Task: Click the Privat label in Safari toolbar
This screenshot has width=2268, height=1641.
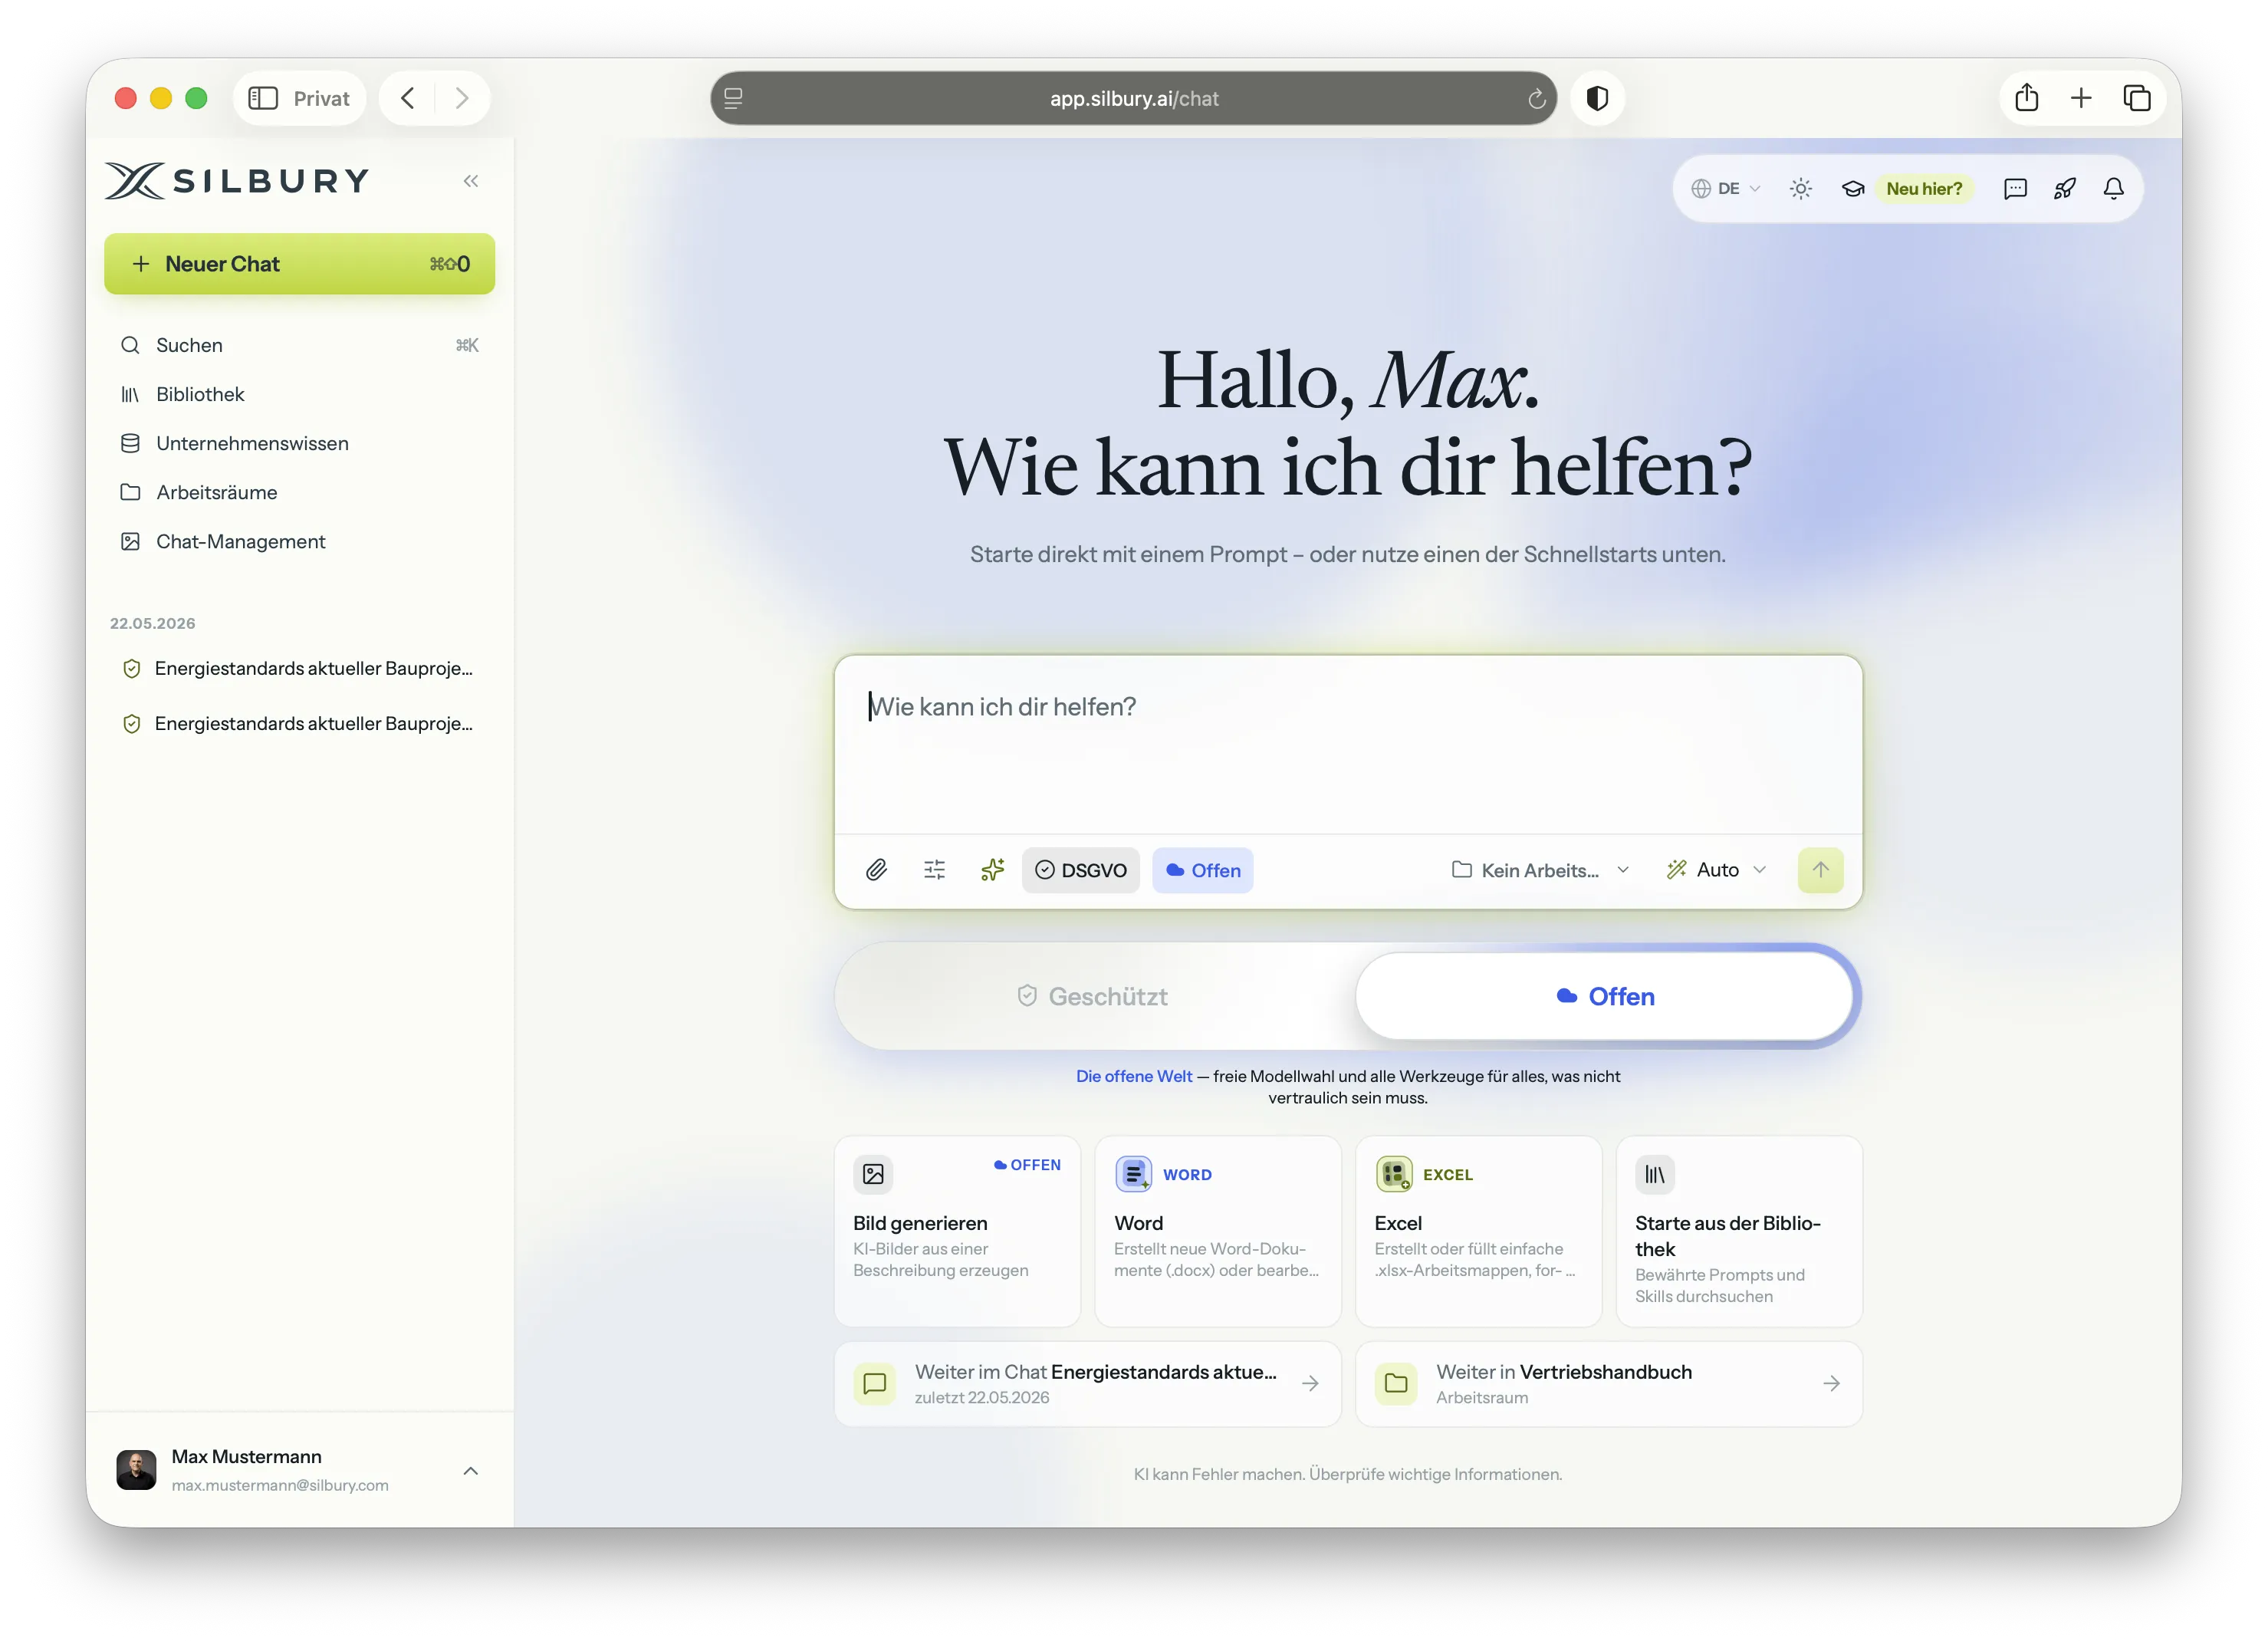Action: point(321,98)
